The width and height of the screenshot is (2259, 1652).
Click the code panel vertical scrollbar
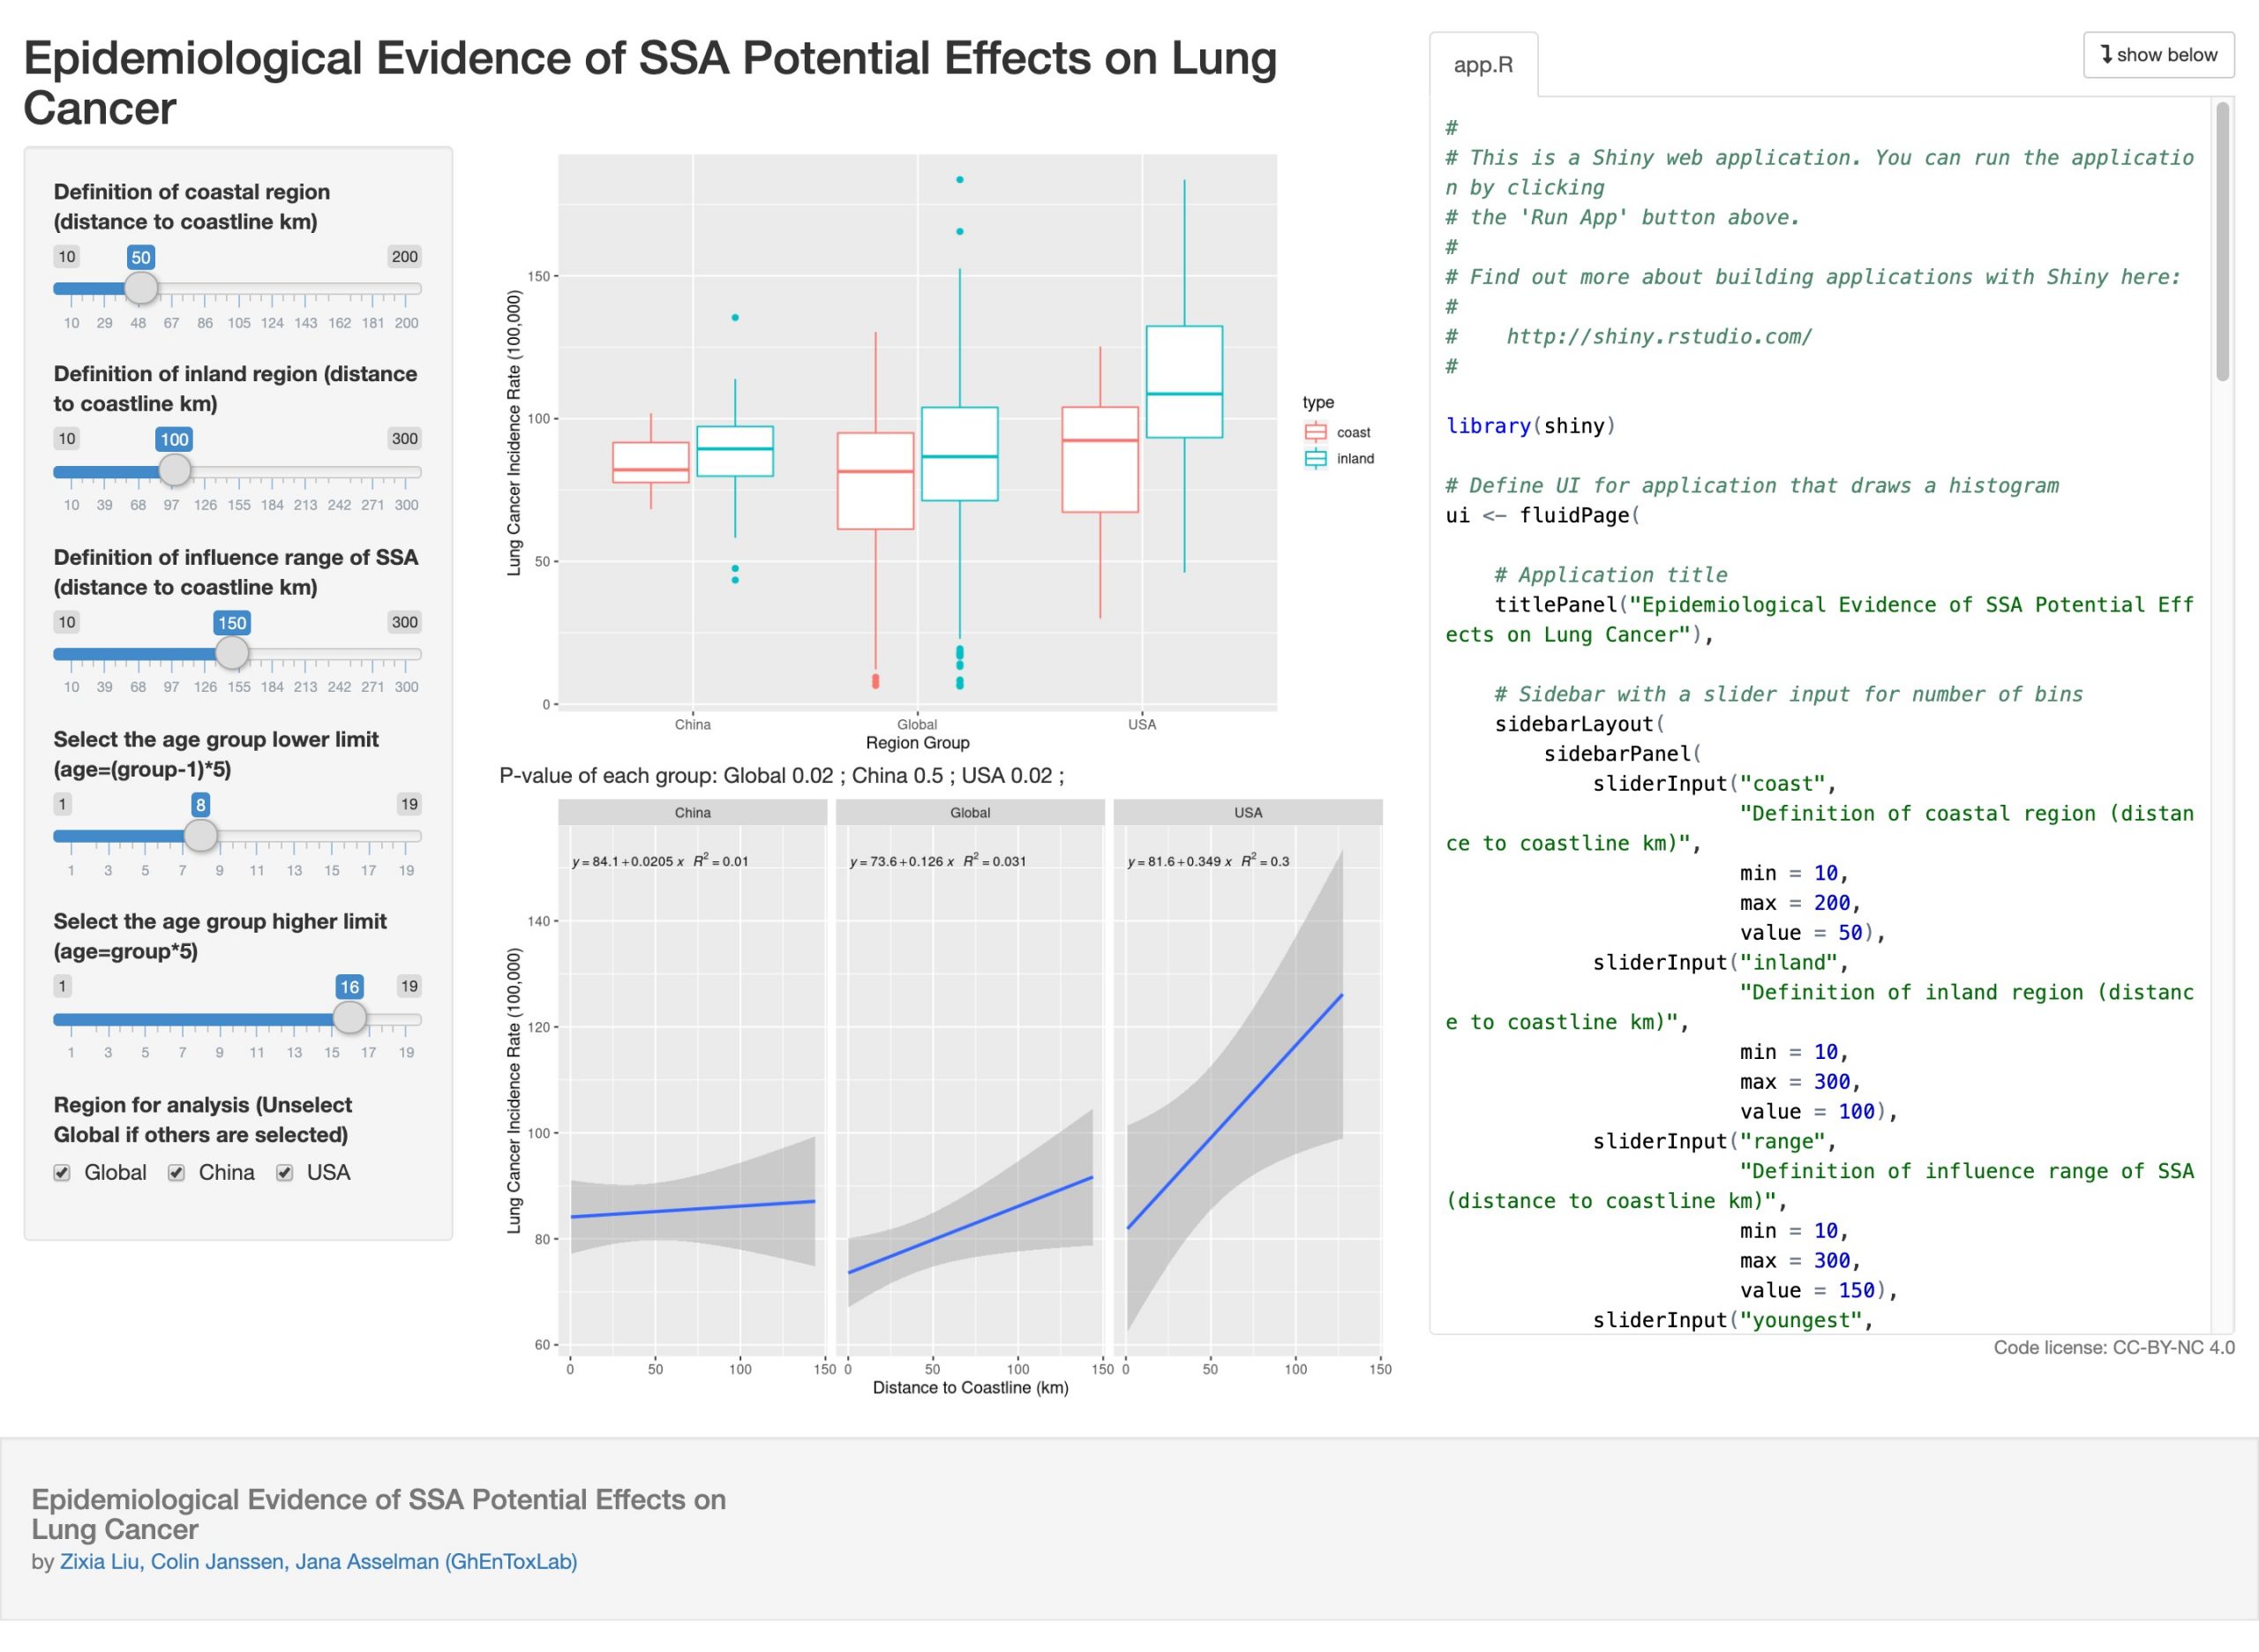[2222, 242]
